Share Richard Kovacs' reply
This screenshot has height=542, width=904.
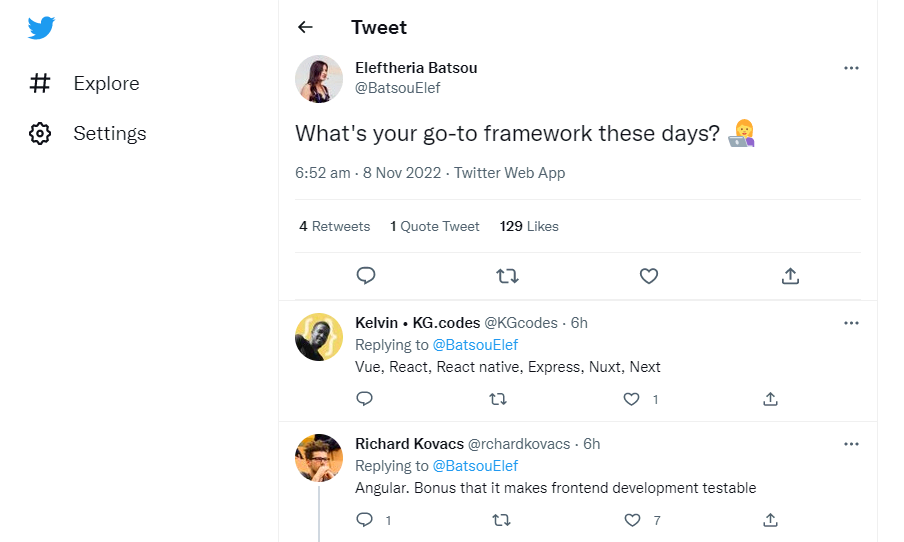click(770, 520)
